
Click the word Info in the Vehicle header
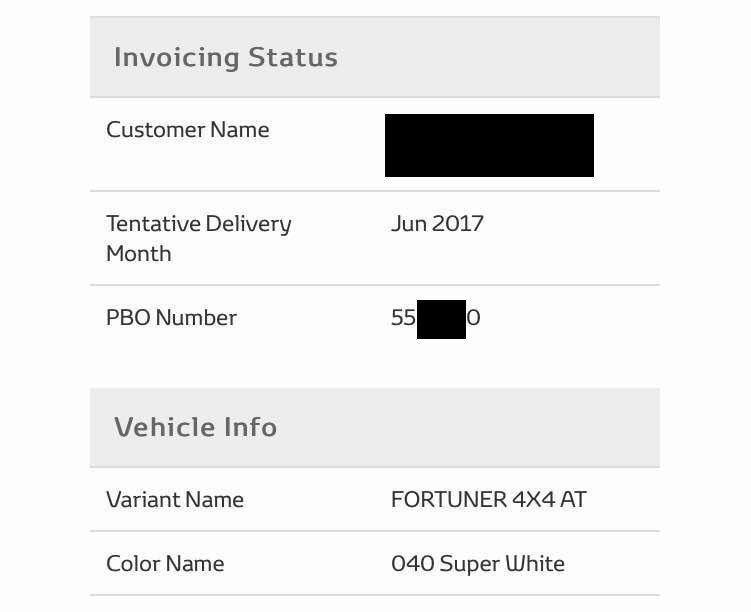[250, 427]
